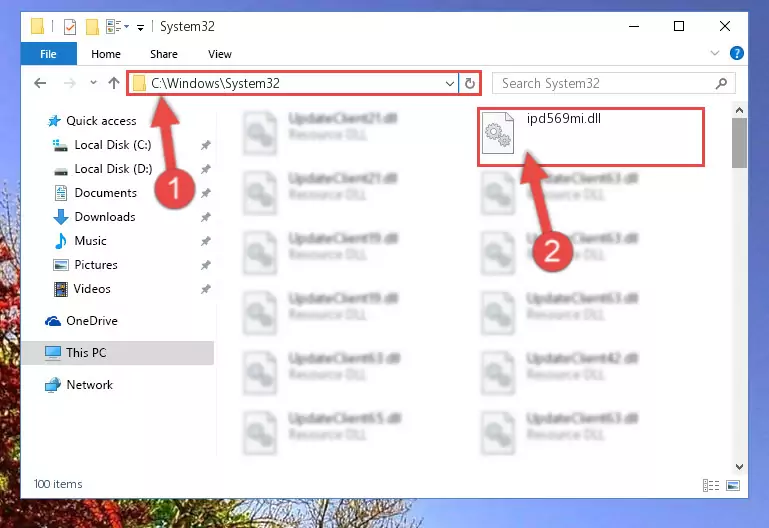Screen dimensions: 769x528
Task: Expand the address bar history dropdown
Action: (x=449, y=84)
